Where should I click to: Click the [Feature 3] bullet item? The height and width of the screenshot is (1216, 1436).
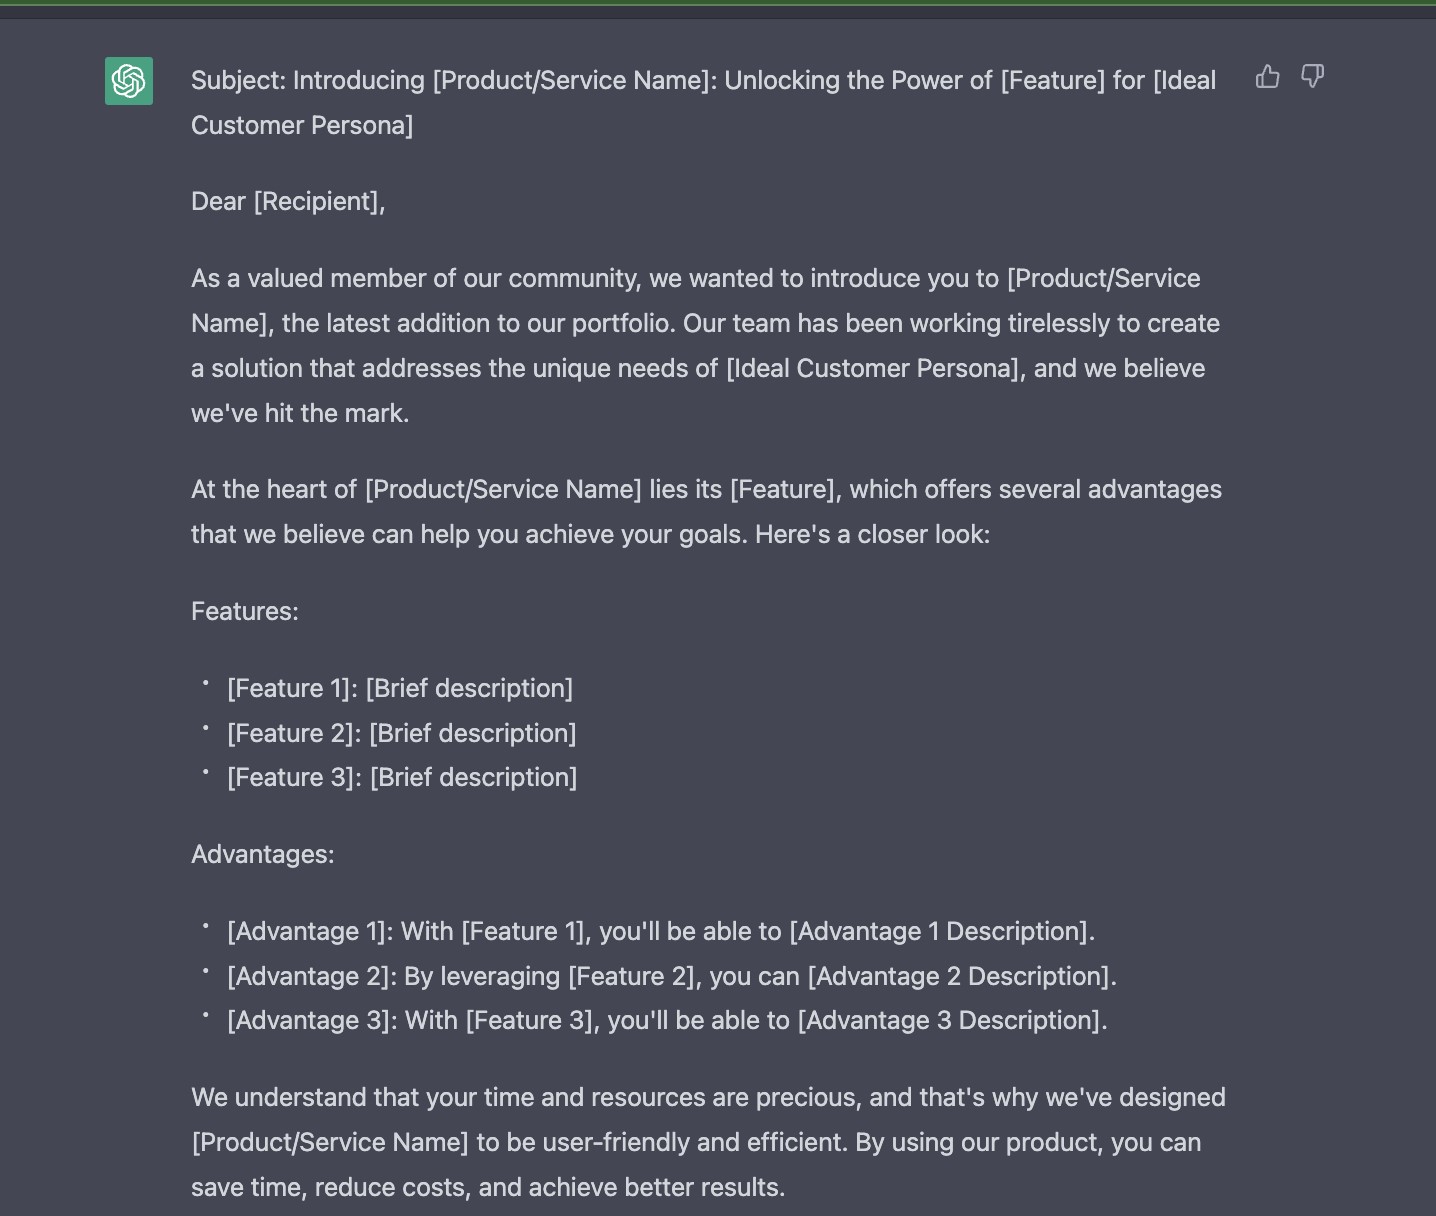[x=403, y=777]
